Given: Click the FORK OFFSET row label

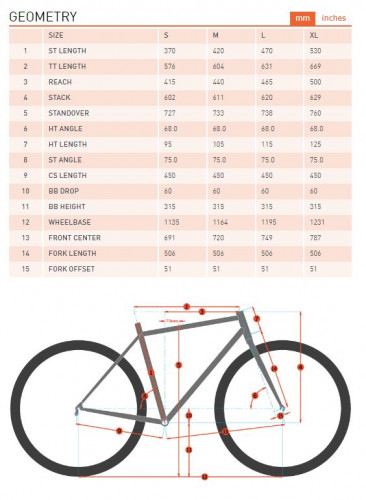Looking at the screenshot, I should (x=72, y=269).
